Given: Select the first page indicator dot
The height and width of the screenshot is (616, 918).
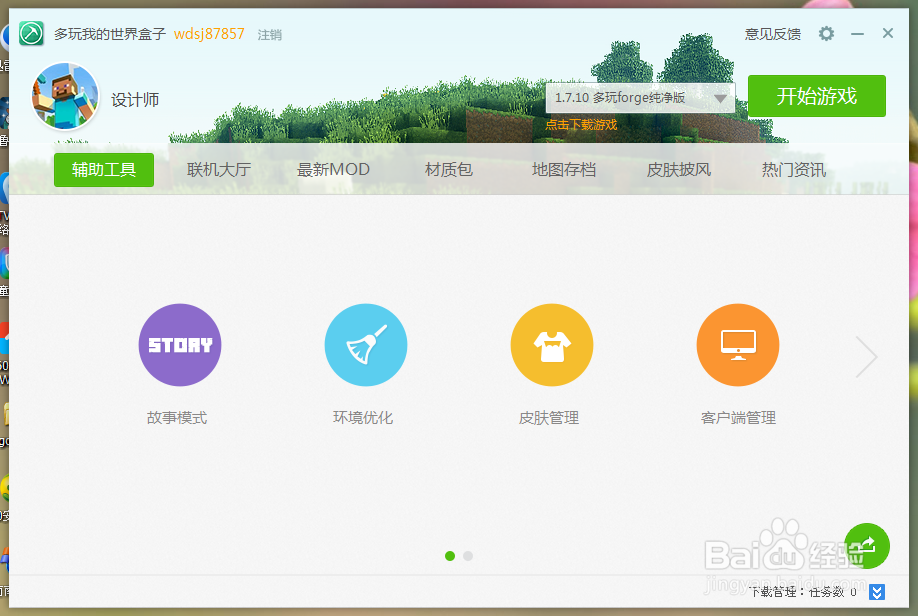Looking at the screenshot, I should click(x=450, y=556).
